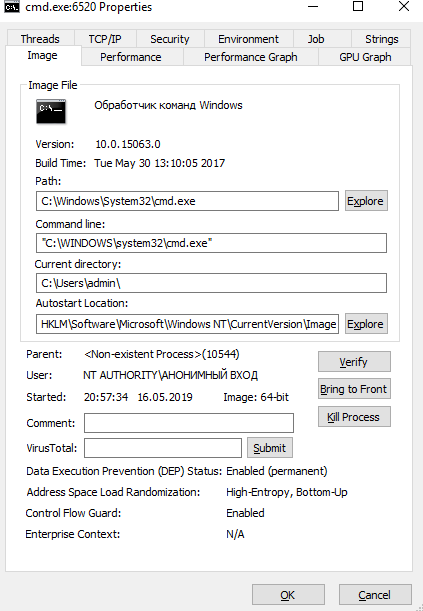Click Explore next to Path field
423x611 pixels.
[x=366, y=201]
